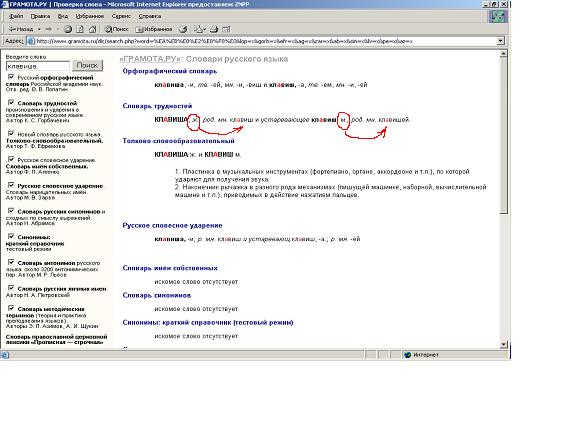Uncheck Толково-словообразовательный dictionary checkbox
Screen dimensions: 576x432
(x=11, y=133)
